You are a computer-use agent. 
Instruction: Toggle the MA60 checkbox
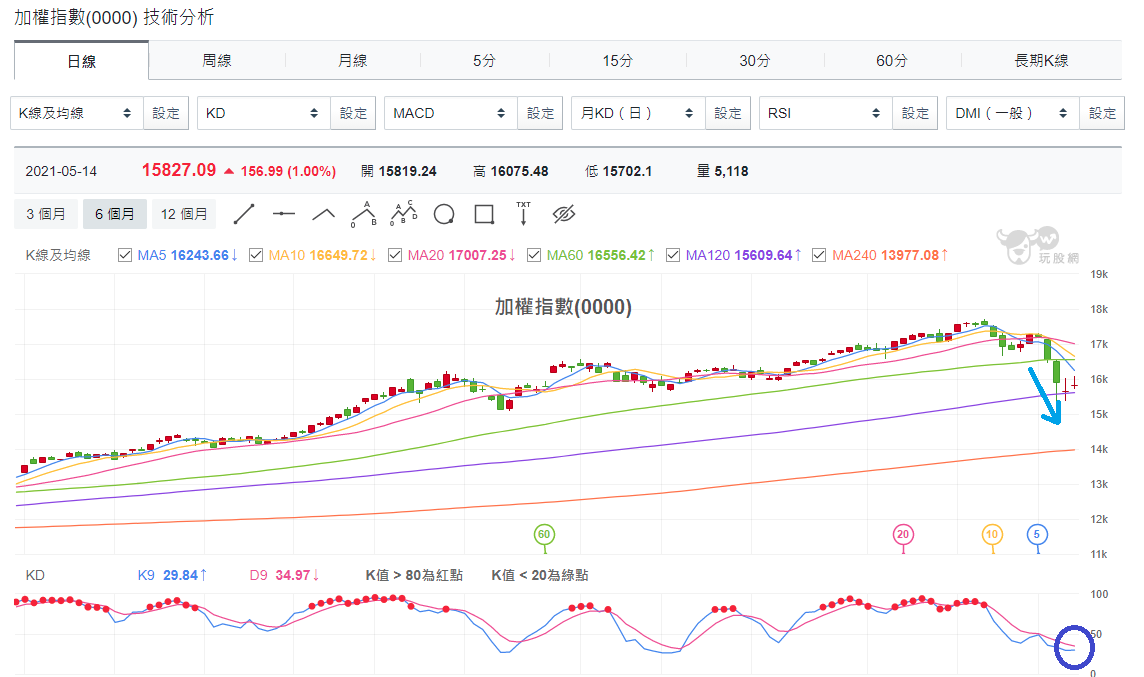tap(534, 255)
